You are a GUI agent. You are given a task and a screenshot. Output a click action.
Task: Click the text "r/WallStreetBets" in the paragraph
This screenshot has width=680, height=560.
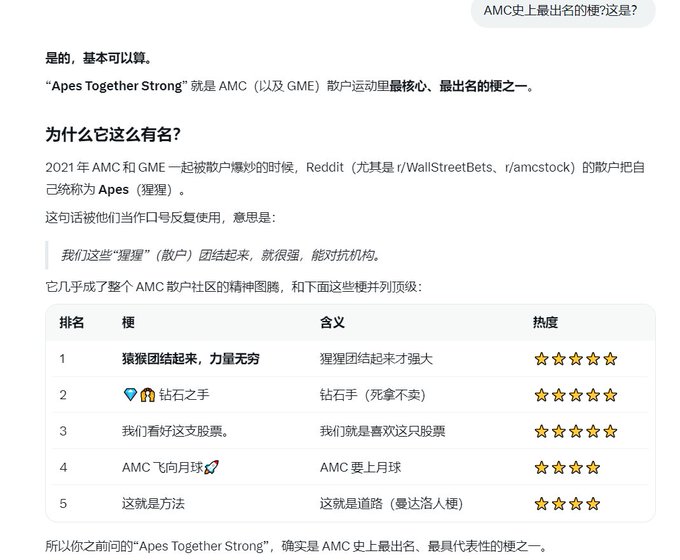click(x=445, y=167)
